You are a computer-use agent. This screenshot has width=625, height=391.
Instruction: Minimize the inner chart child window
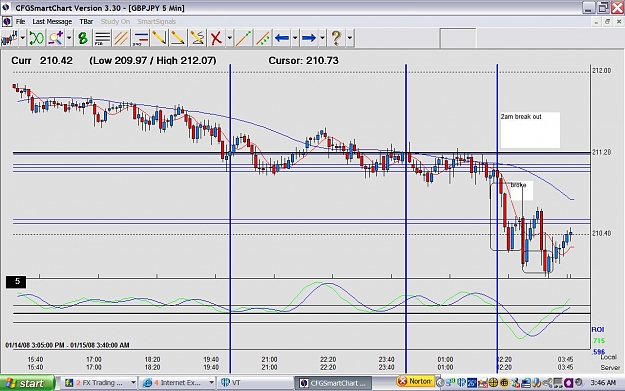596,22
